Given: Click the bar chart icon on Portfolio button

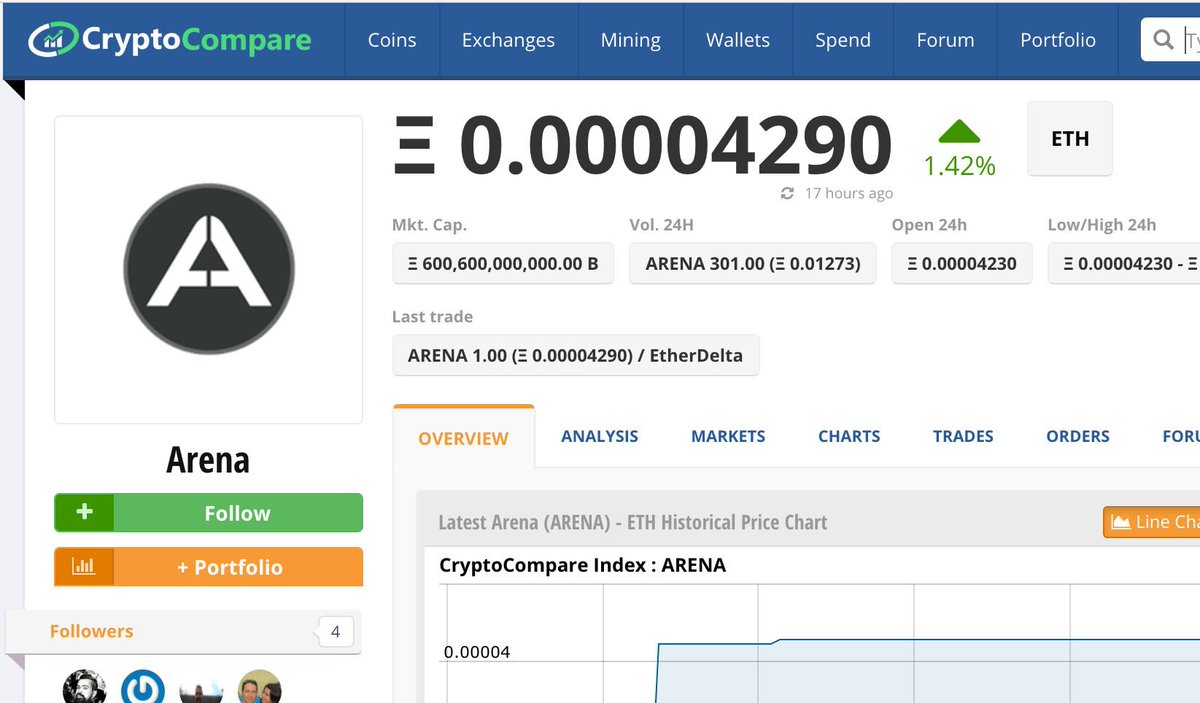Looking at the screenshot, I should (84, 566).
